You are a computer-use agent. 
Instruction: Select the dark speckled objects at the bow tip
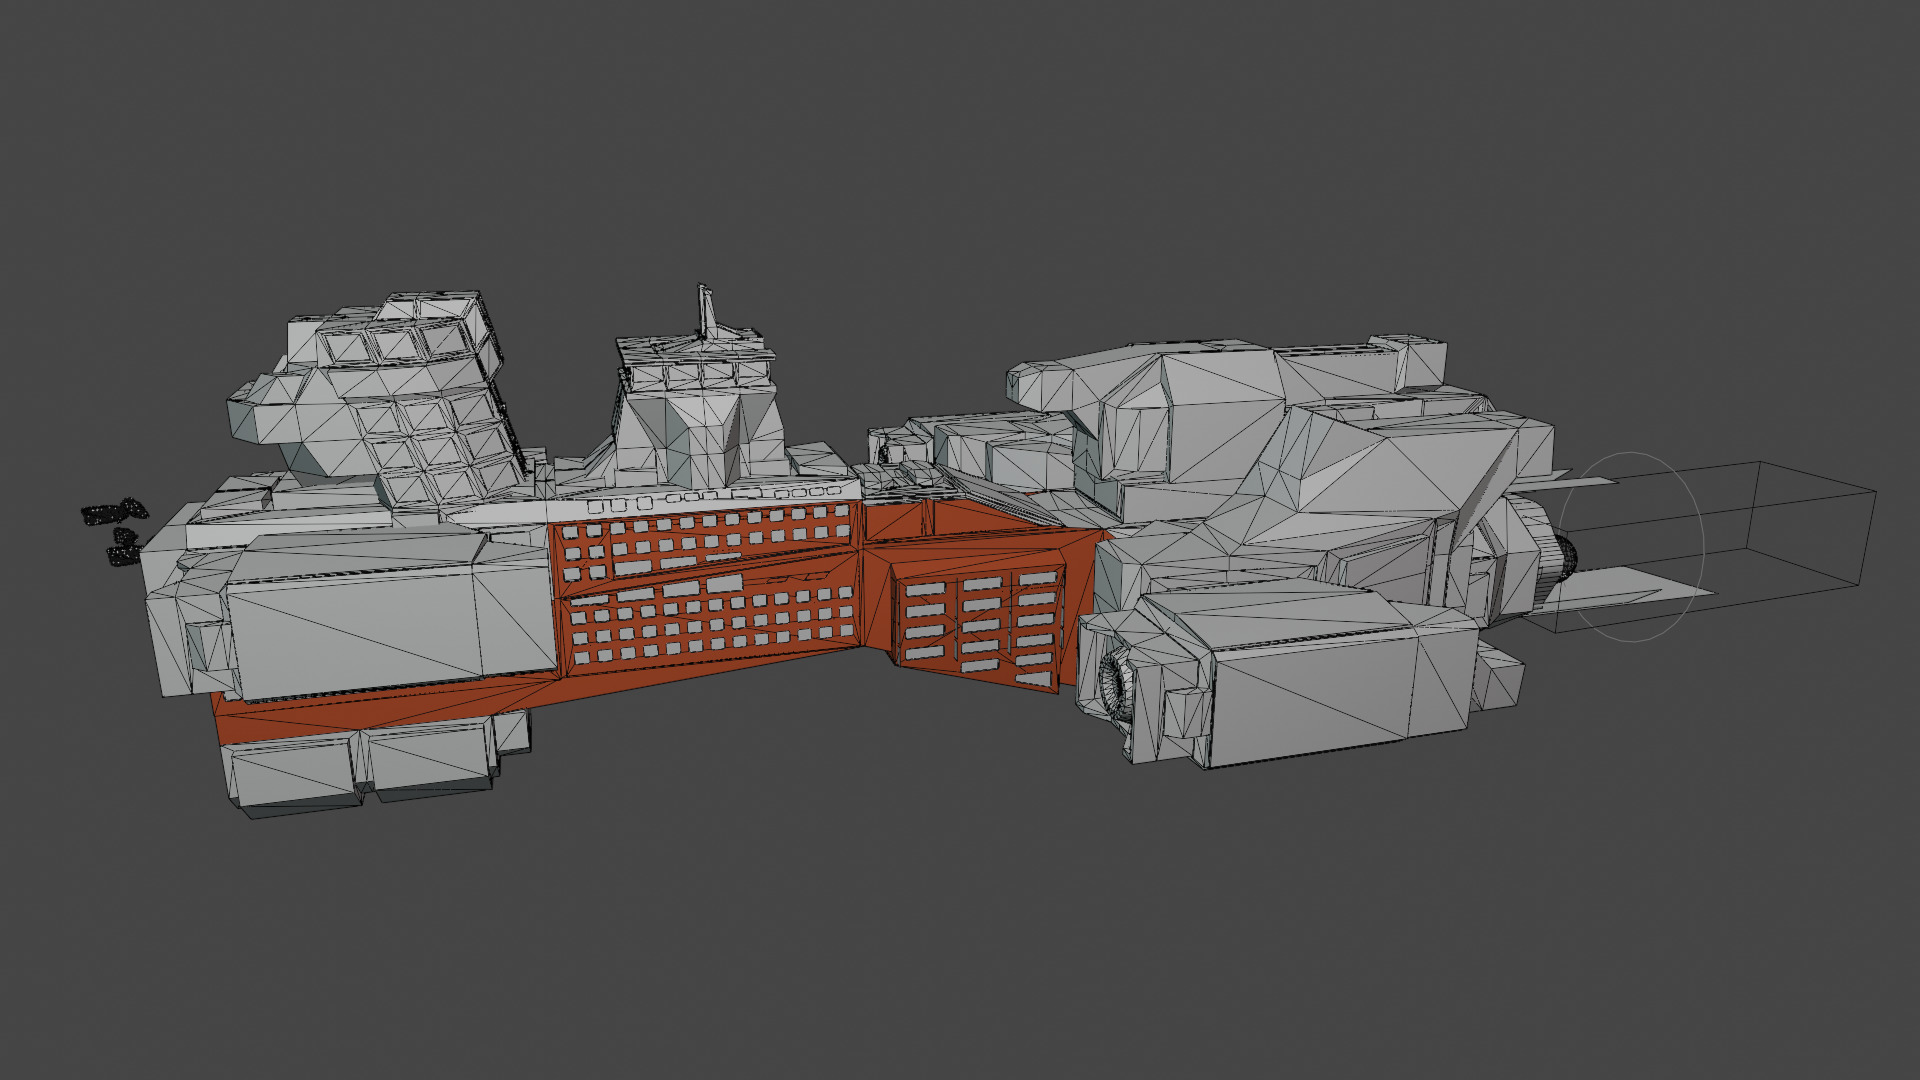[114, 530]
